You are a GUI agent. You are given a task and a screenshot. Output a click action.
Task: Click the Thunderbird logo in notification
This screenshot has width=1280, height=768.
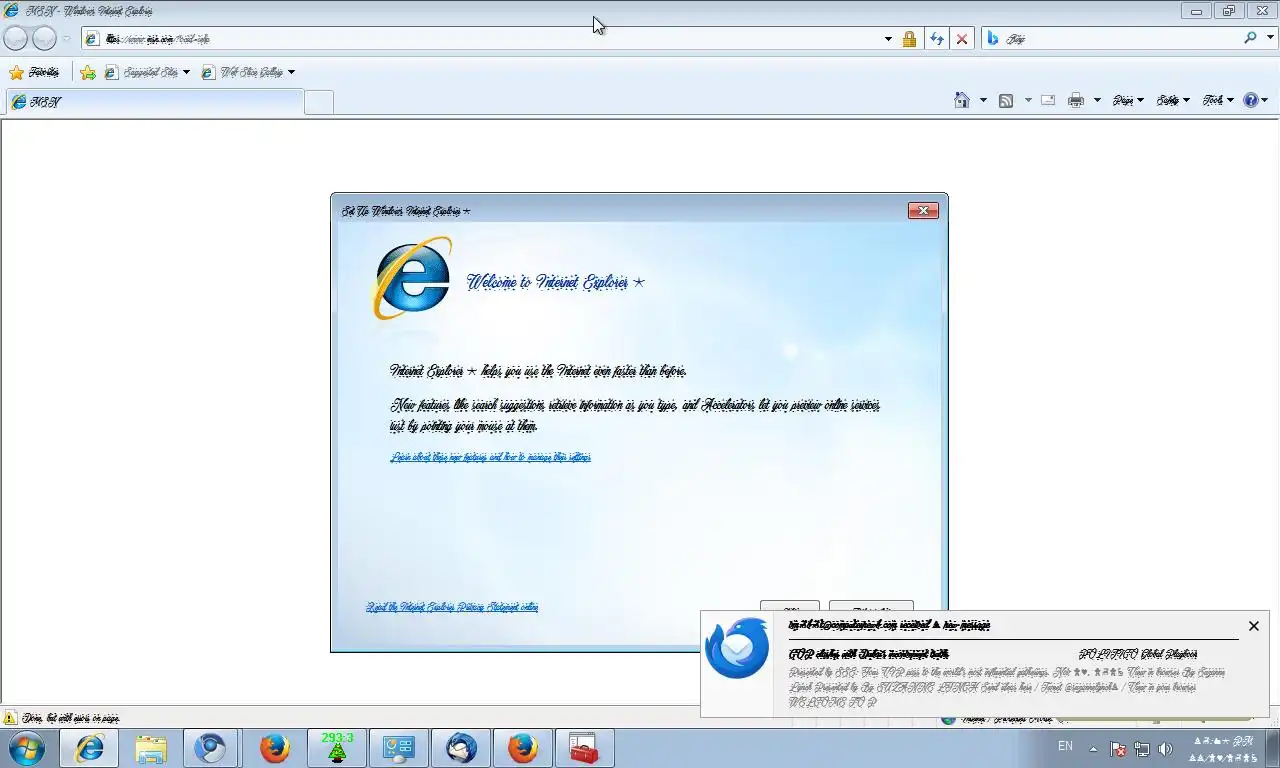click(737, 648)
